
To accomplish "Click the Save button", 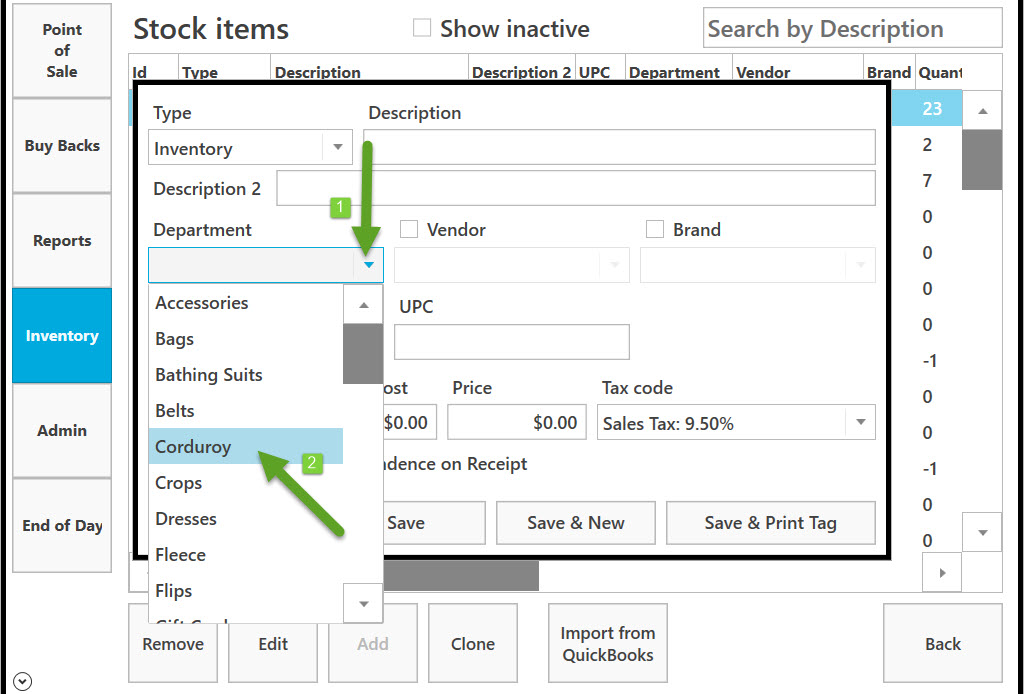I will 434,522.
